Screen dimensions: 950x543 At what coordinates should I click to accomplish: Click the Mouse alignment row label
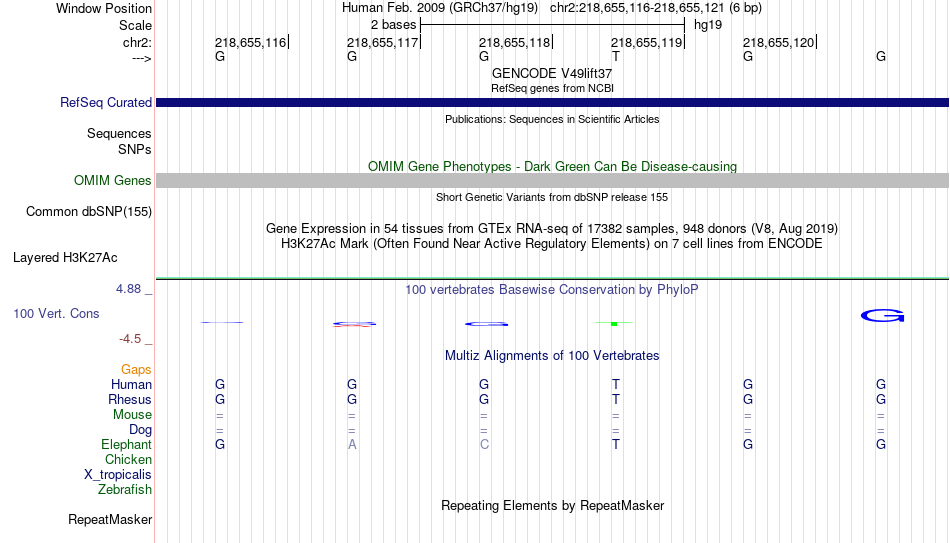pyautogui.click(x=132, y=415)
